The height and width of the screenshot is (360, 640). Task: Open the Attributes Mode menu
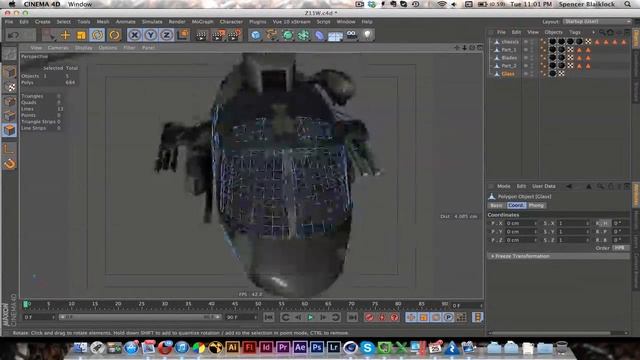(504, 186)
